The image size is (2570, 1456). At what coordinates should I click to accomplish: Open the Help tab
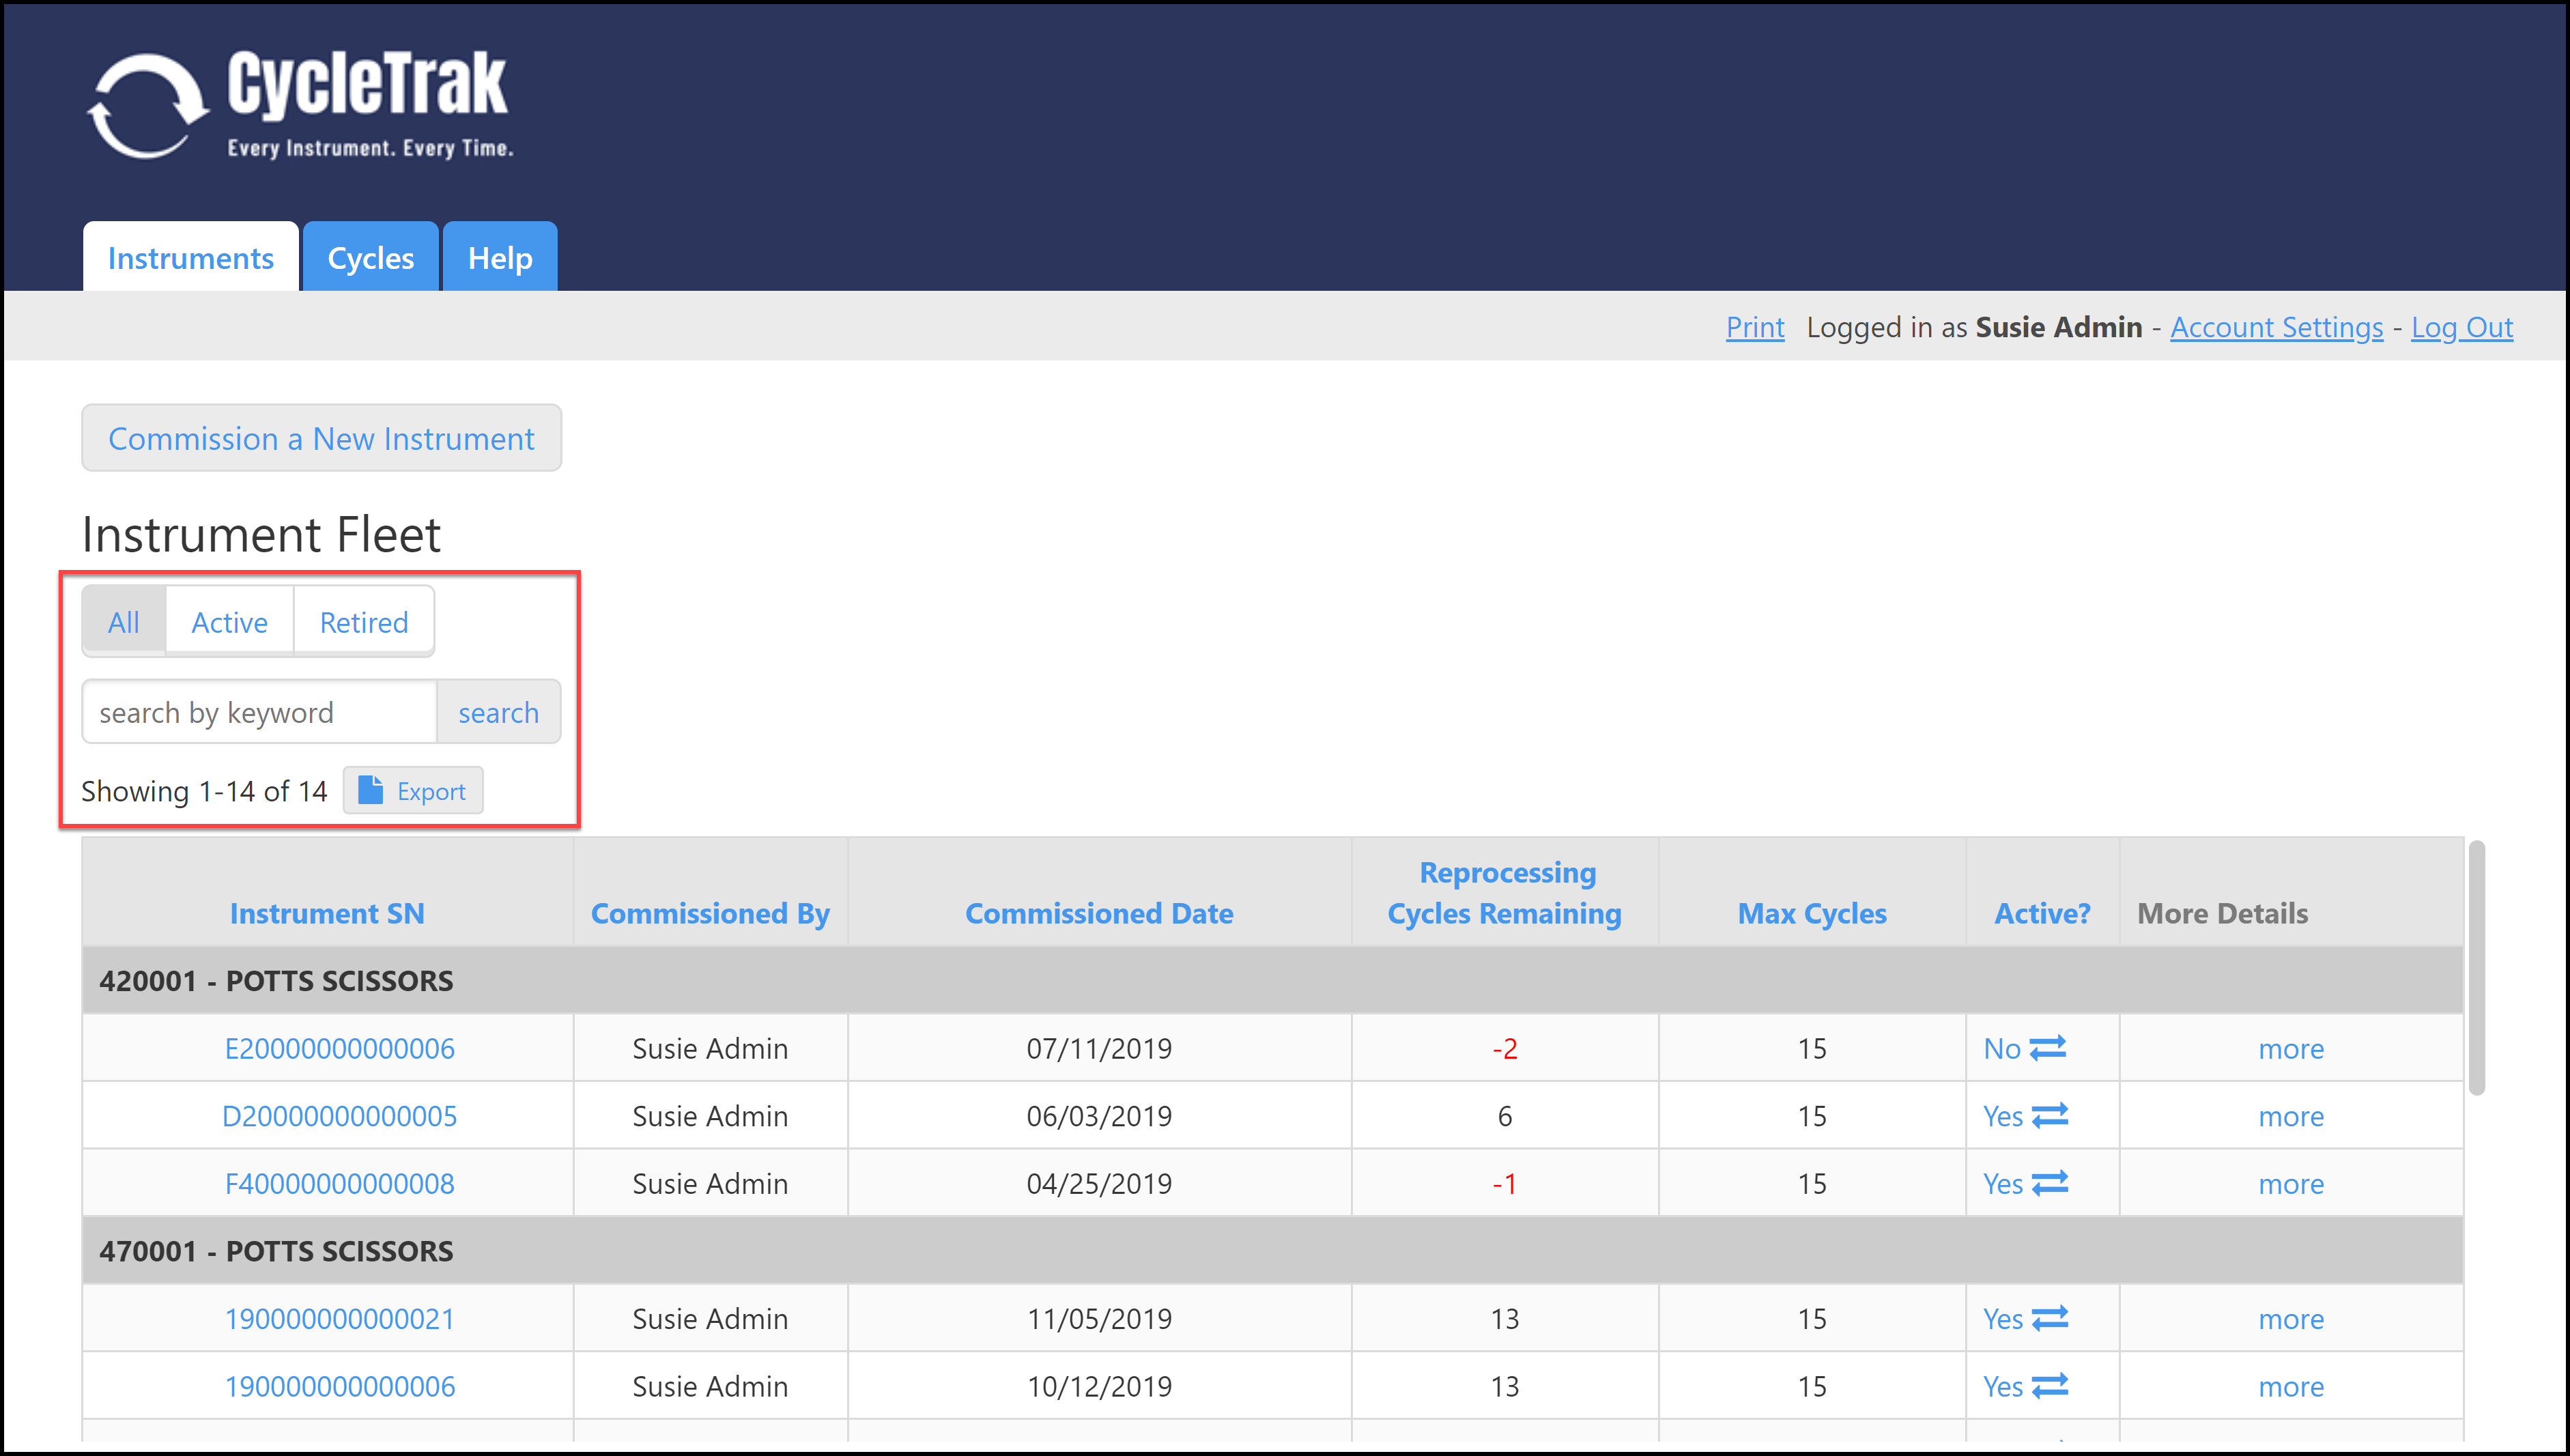point(500,258)
